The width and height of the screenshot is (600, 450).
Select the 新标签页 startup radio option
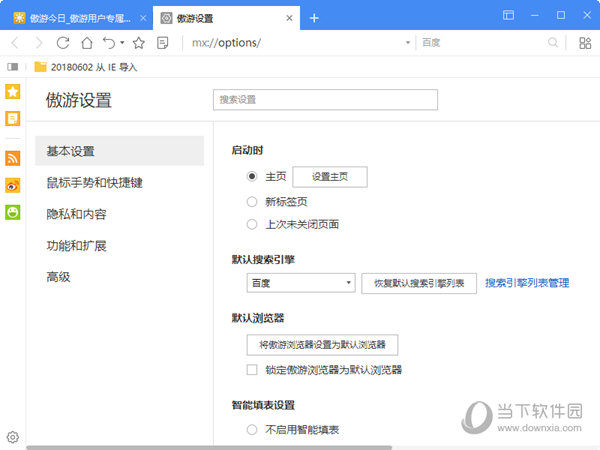252,201
